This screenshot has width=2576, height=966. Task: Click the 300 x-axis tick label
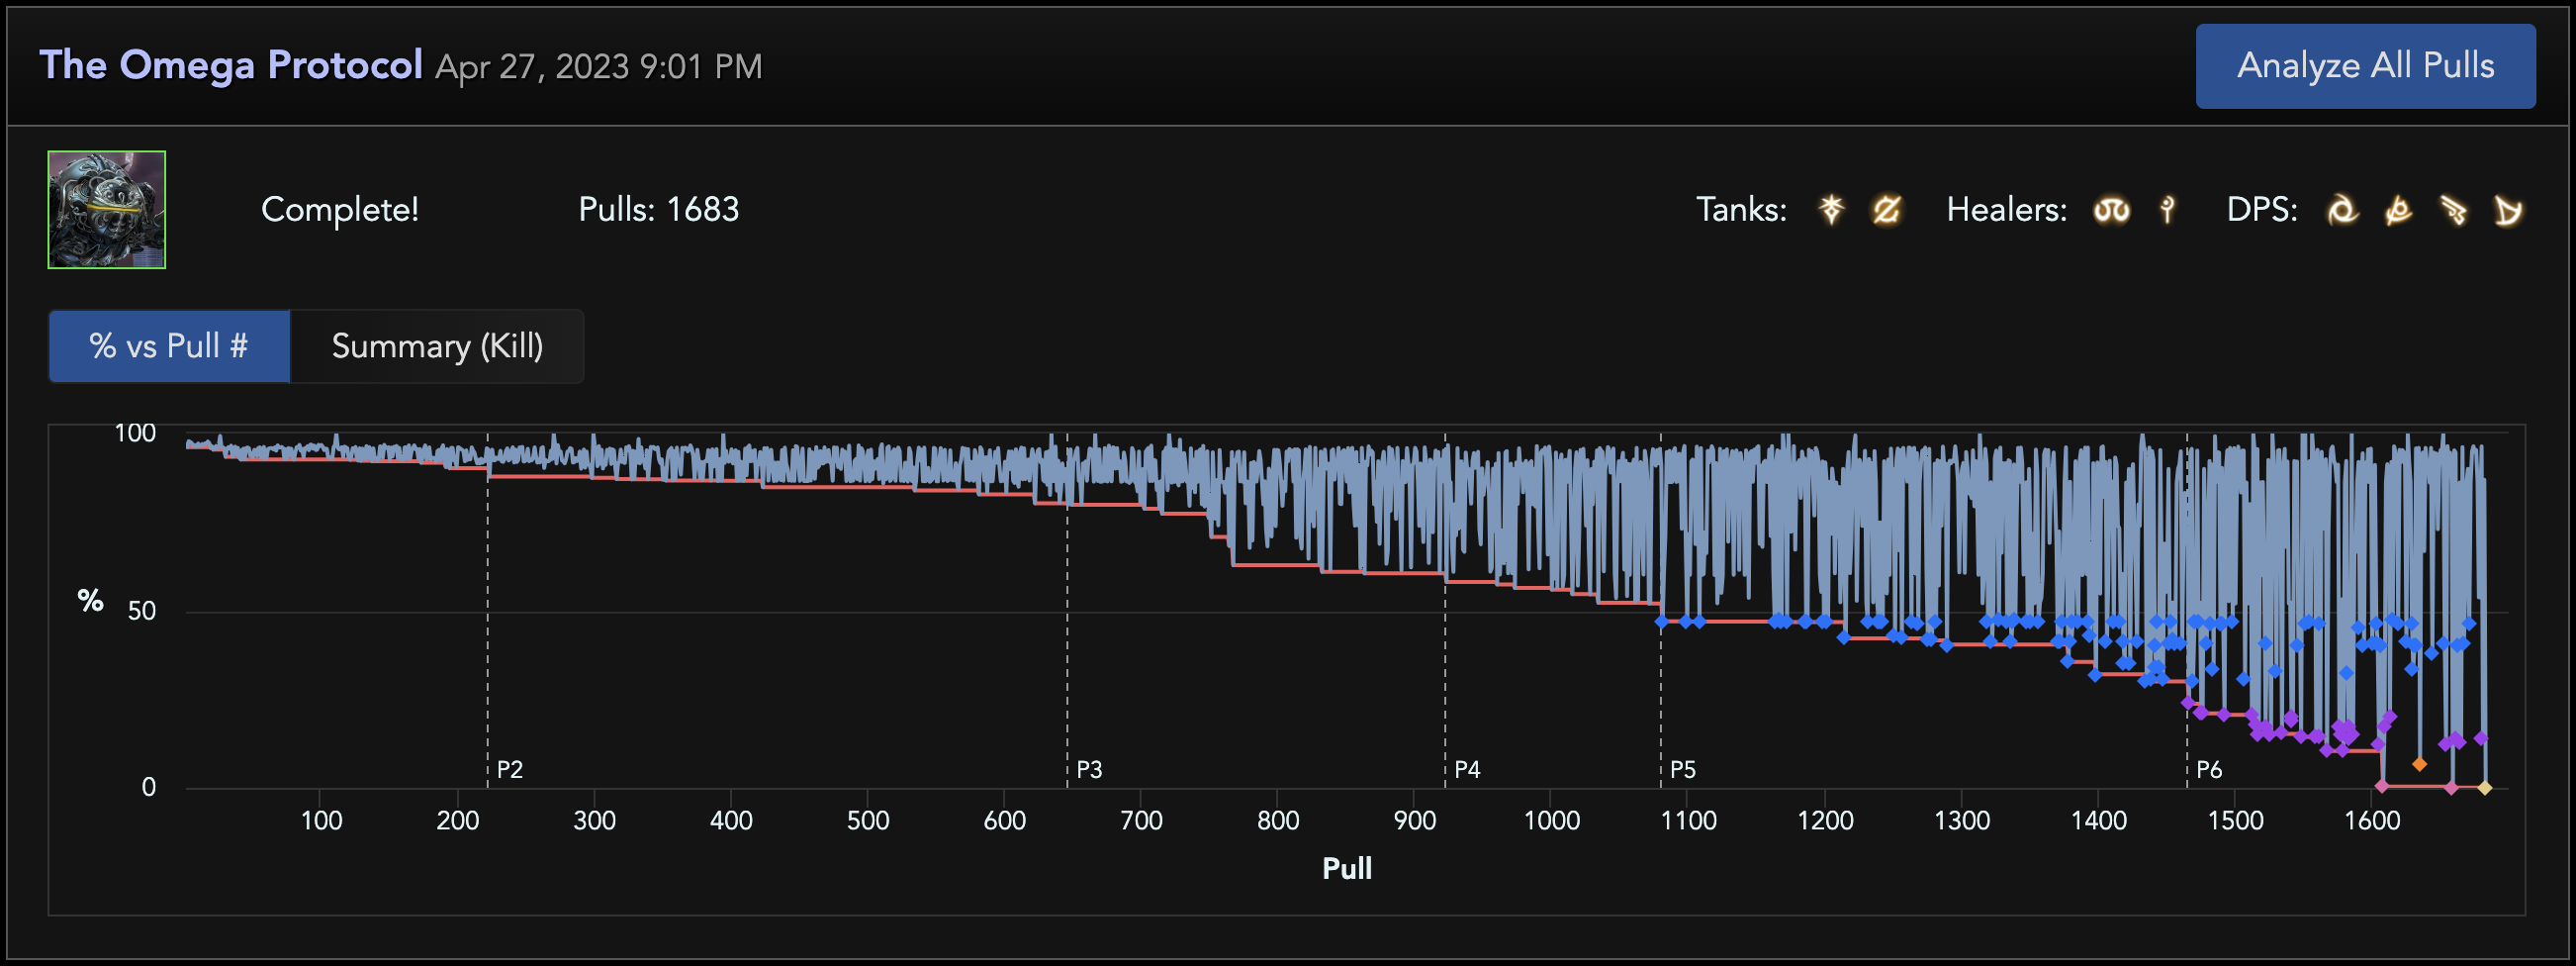click(595, 821)
